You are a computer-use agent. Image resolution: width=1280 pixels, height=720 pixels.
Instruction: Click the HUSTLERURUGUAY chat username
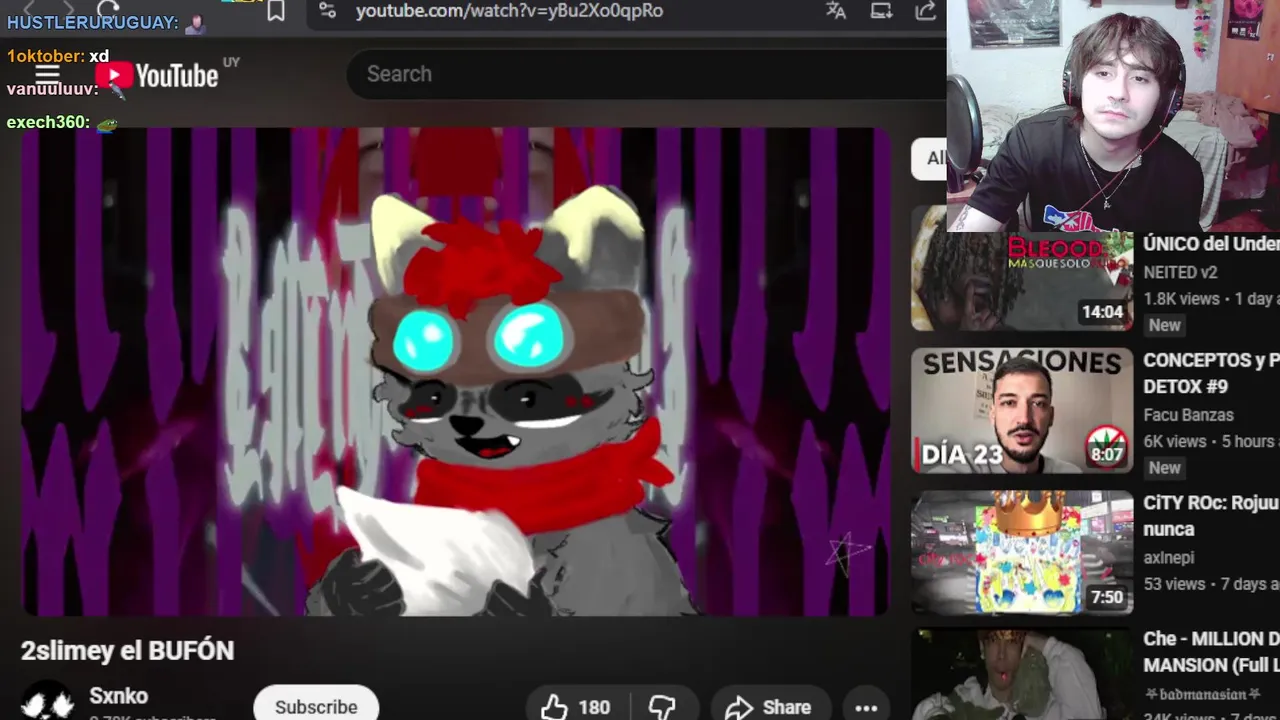pos(92,22)
